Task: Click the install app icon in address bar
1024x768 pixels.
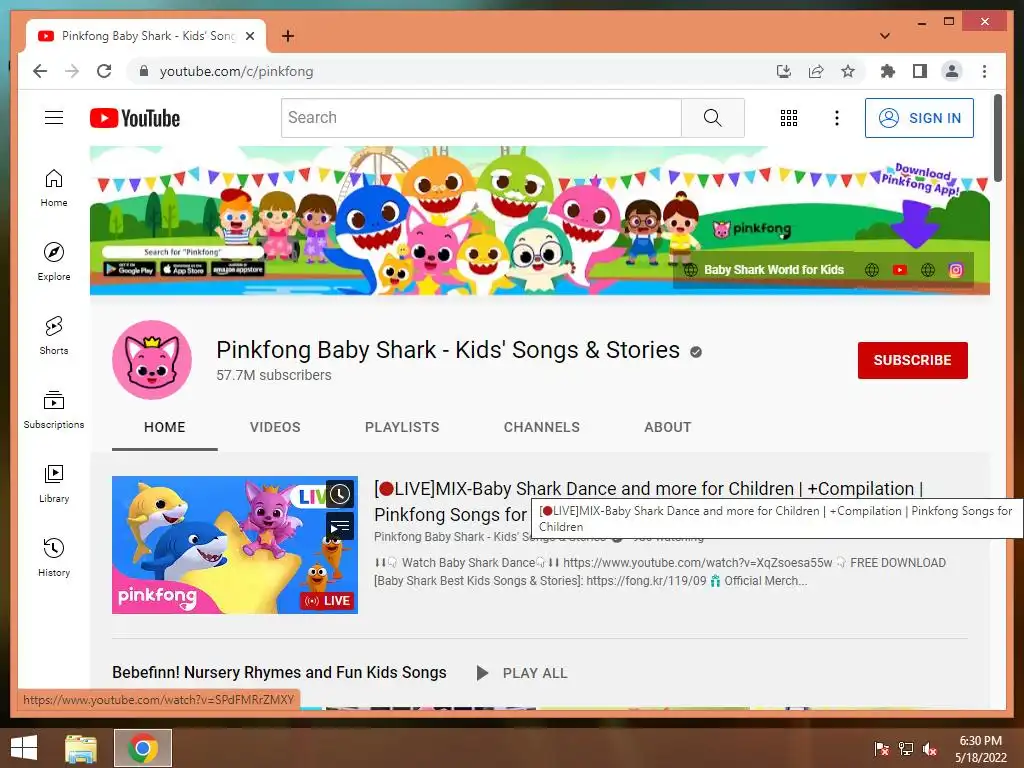Action: click(x=784, y=71)
